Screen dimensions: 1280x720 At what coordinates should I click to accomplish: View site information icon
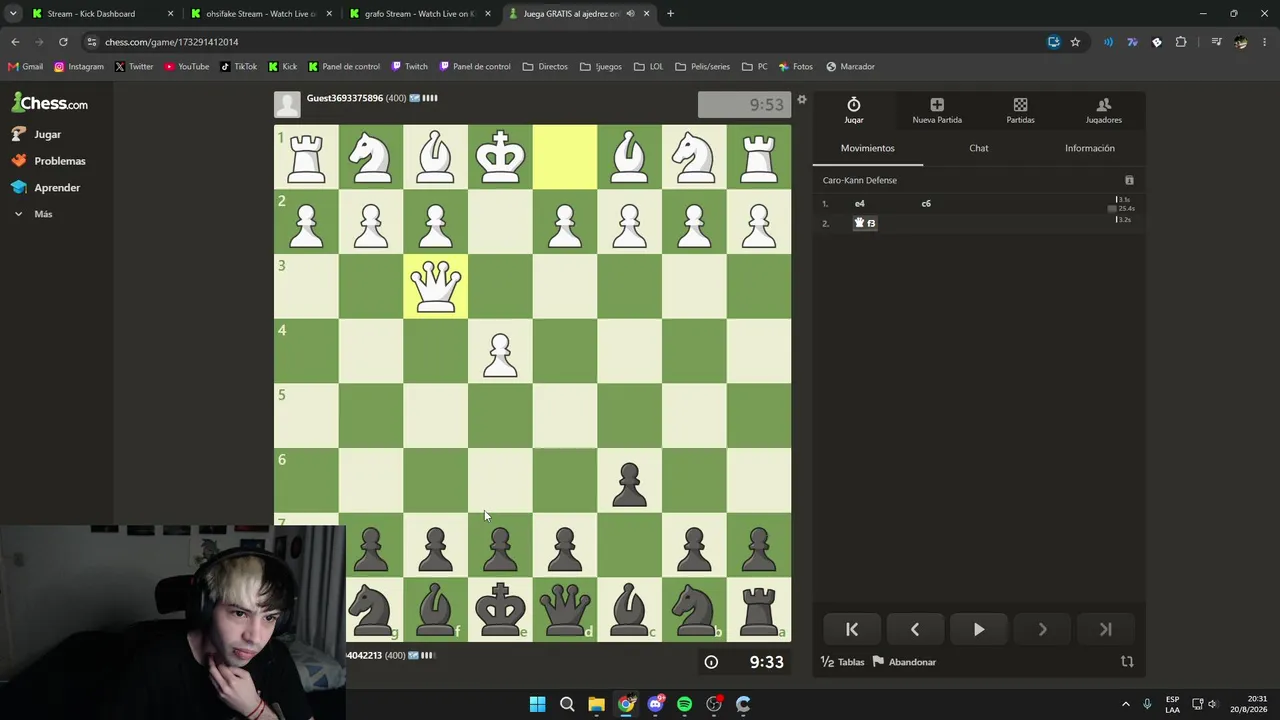[x=92, y=42]
